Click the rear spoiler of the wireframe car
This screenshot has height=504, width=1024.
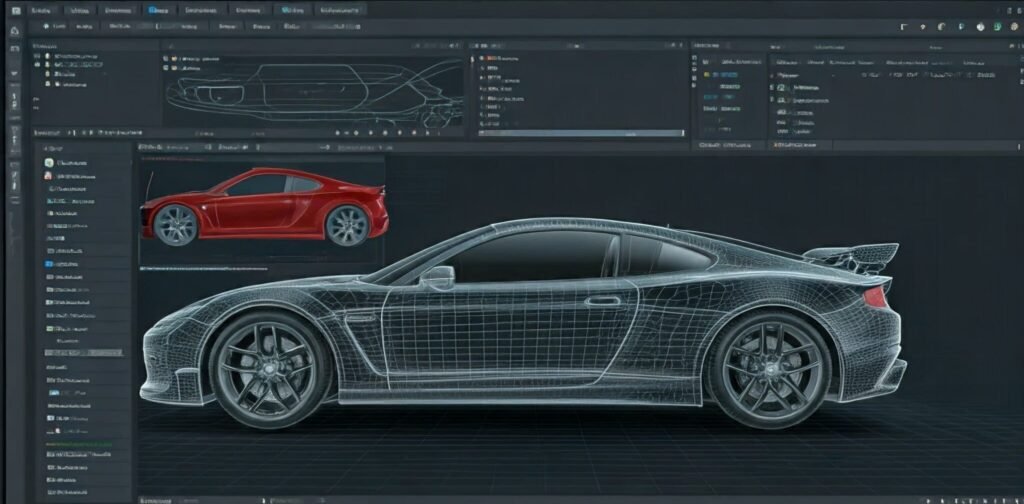tap(853, 256)
